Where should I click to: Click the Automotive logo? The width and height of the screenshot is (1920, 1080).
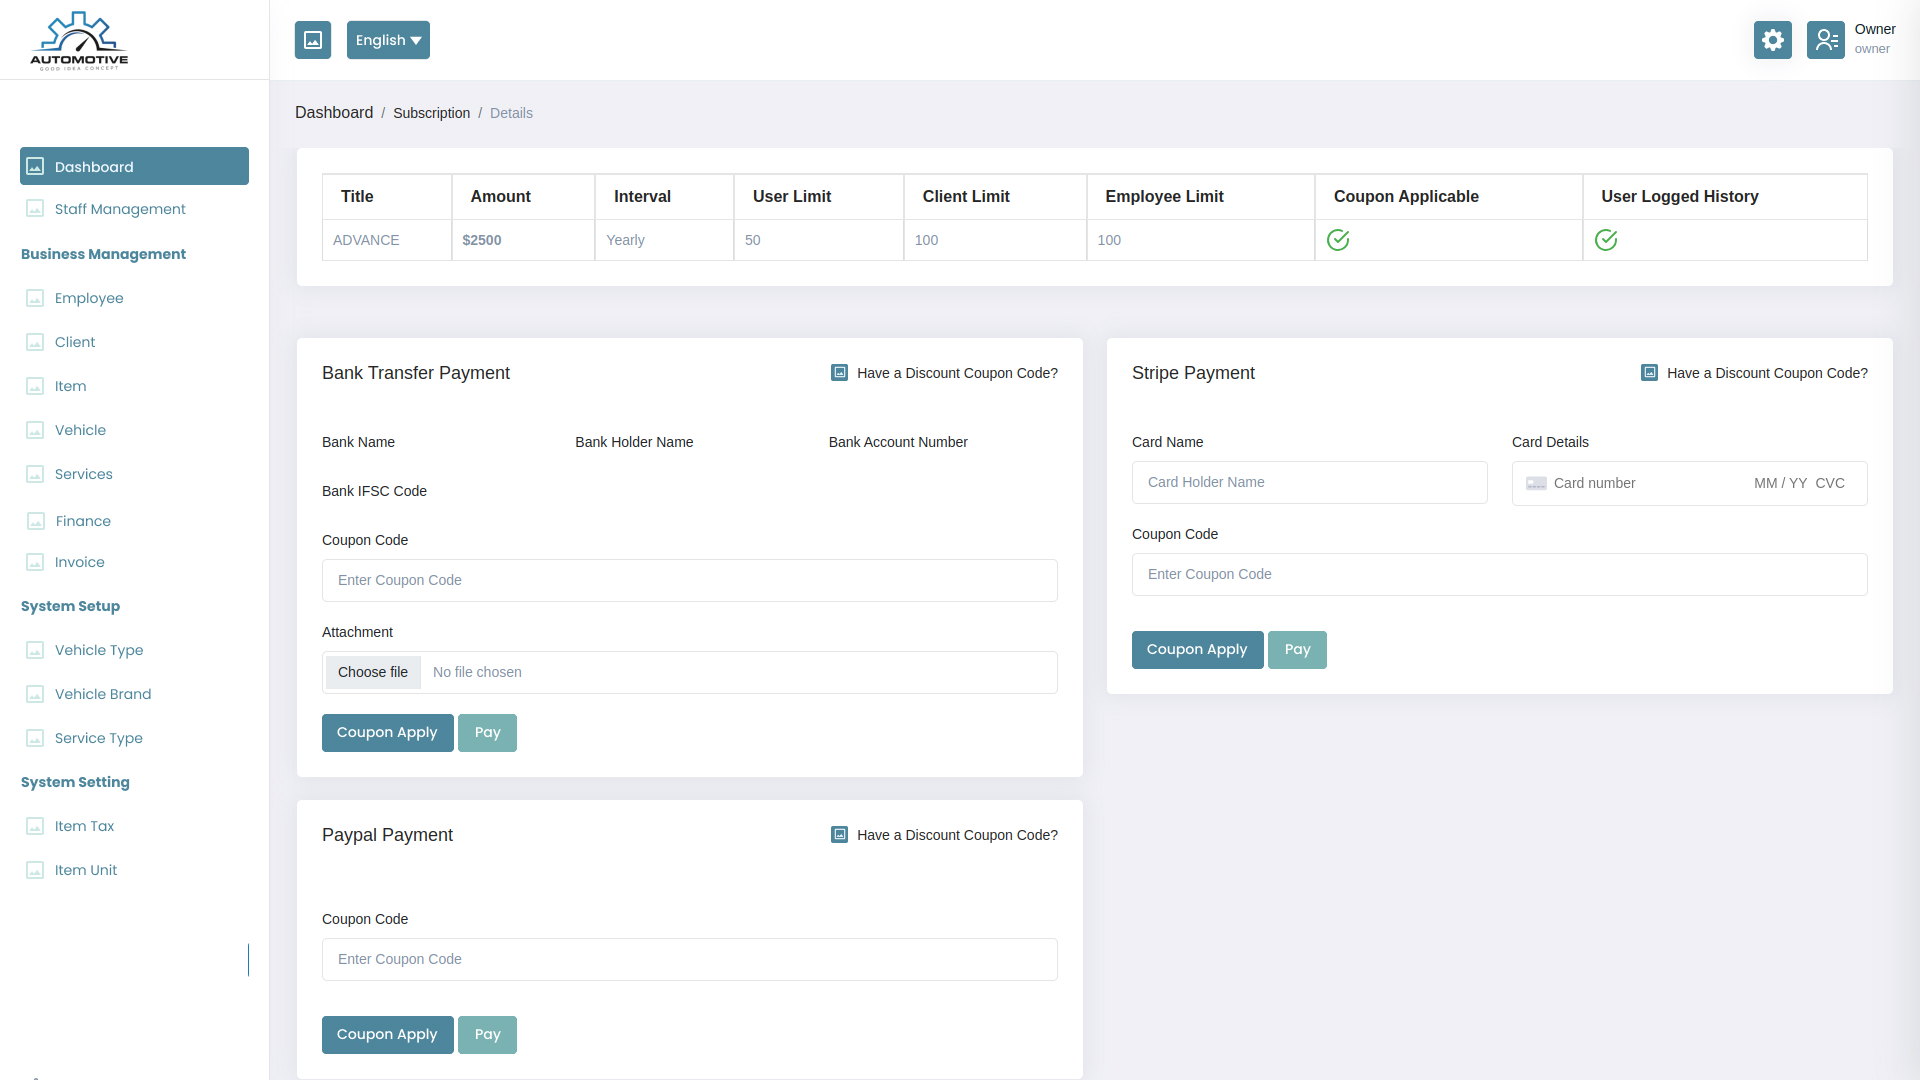(79, 40)
